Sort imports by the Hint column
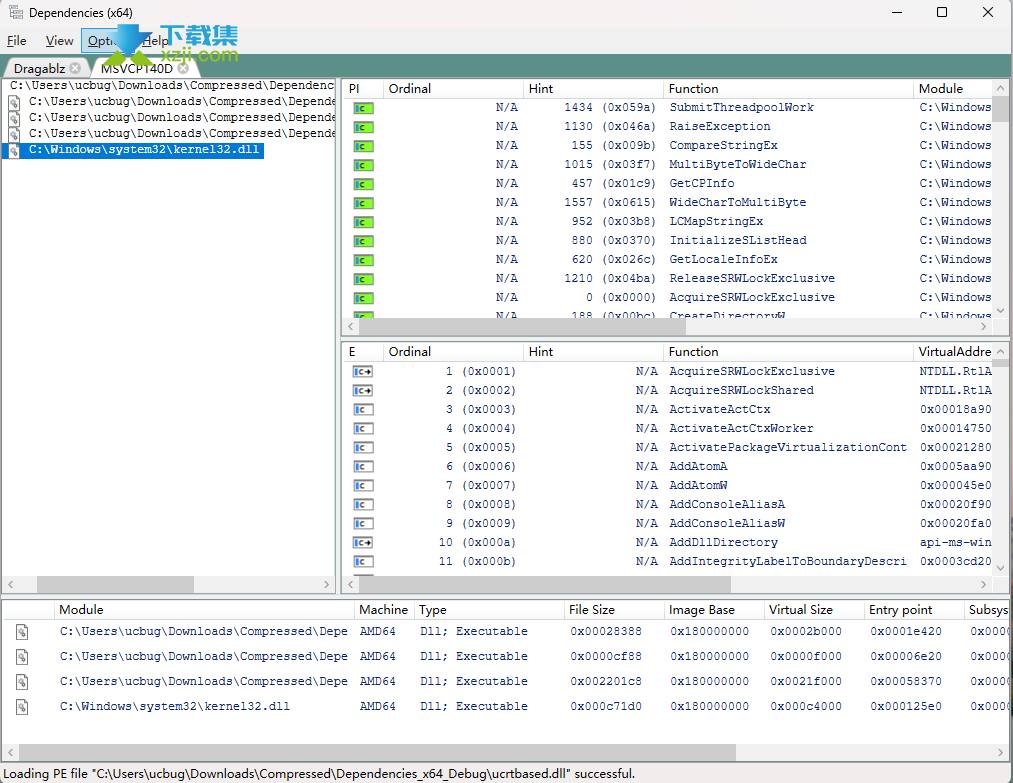1013x783 pixels. coord(593,89)
